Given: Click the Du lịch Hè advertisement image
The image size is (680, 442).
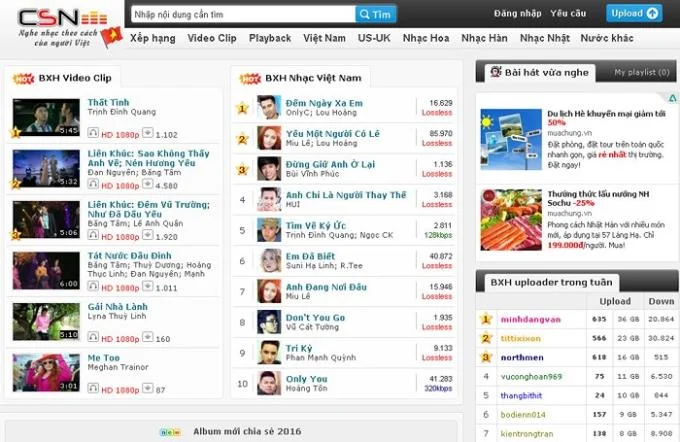Looking at the screenshot, I should pos(511,139).
